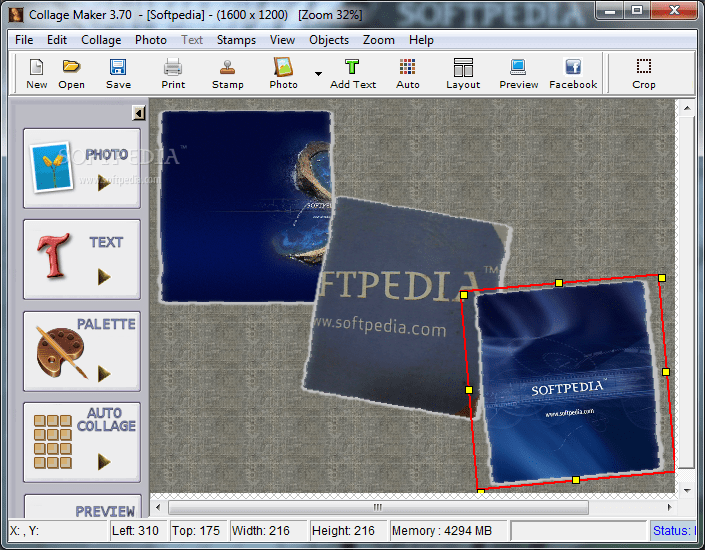Click the horizontal scrollbar right arrow
The width and height of the screenshot is (705, 550).
(669, 507)
